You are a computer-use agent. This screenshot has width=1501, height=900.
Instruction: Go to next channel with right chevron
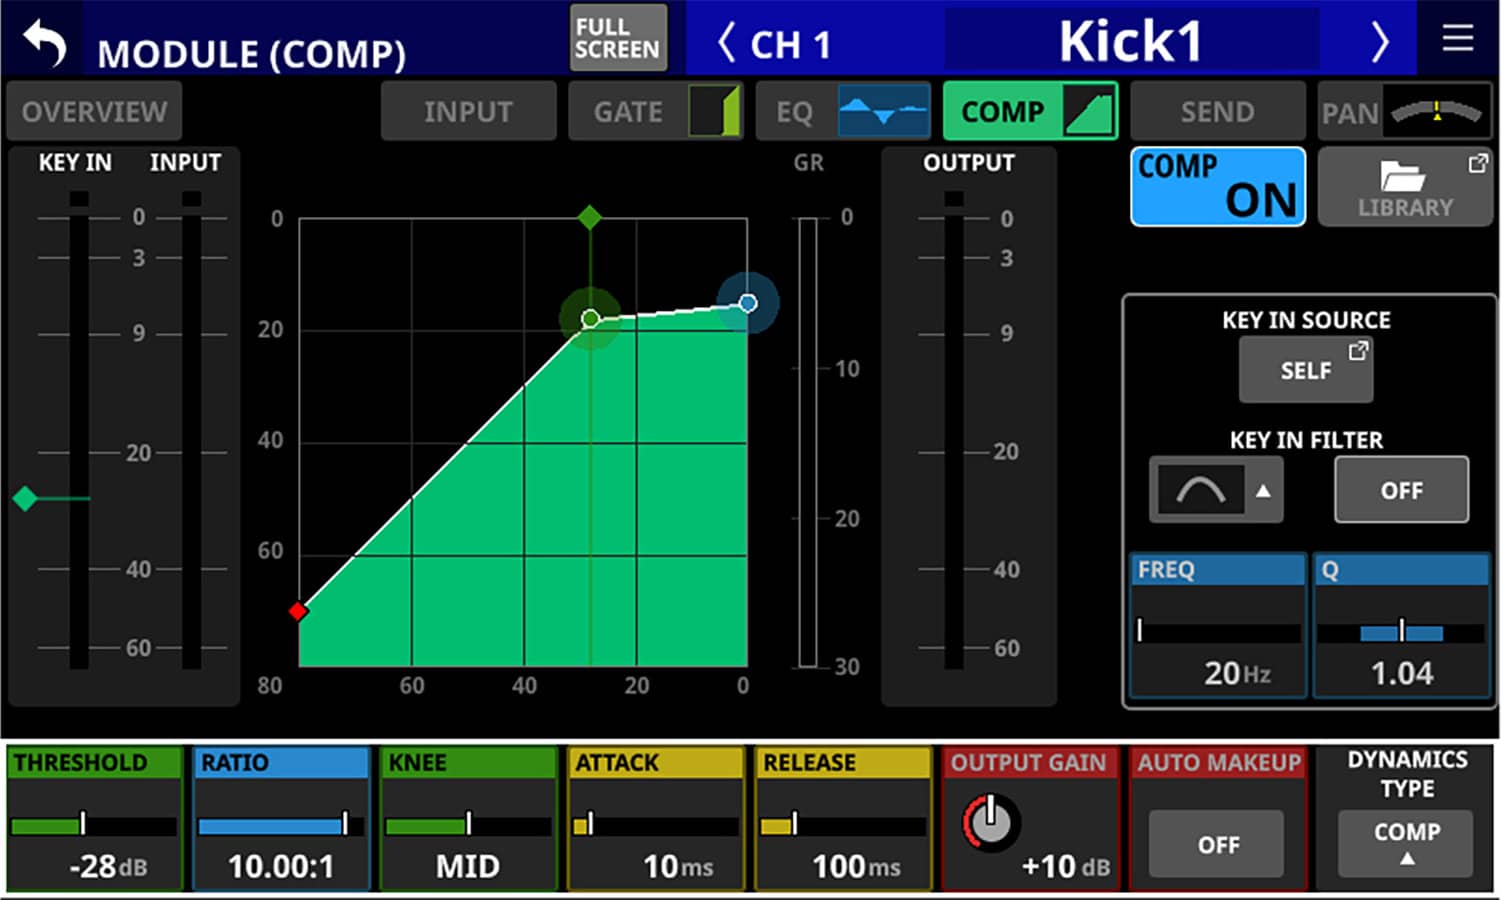[1379, 42]
